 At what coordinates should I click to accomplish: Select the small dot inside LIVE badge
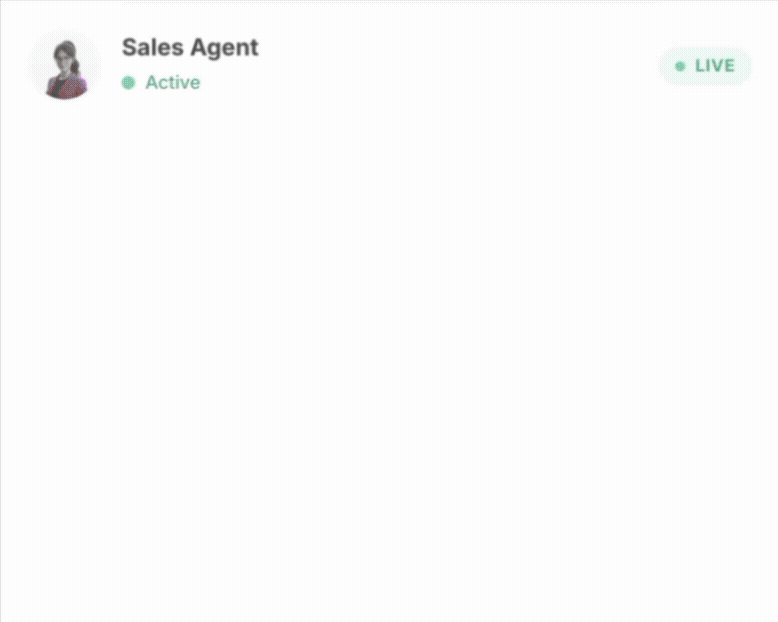(680, 66)
